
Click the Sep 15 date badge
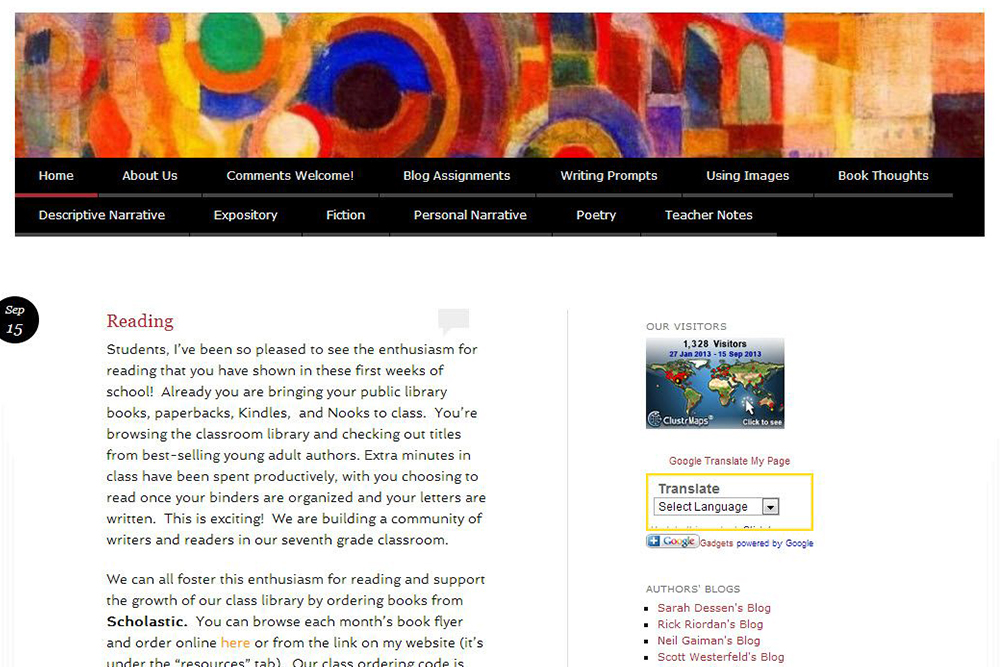tap(16, 320)
